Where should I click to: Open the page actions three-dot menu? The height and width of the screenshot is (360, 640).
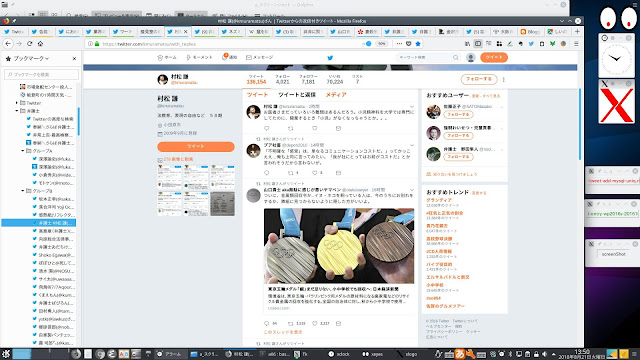[x=399, y=44]
